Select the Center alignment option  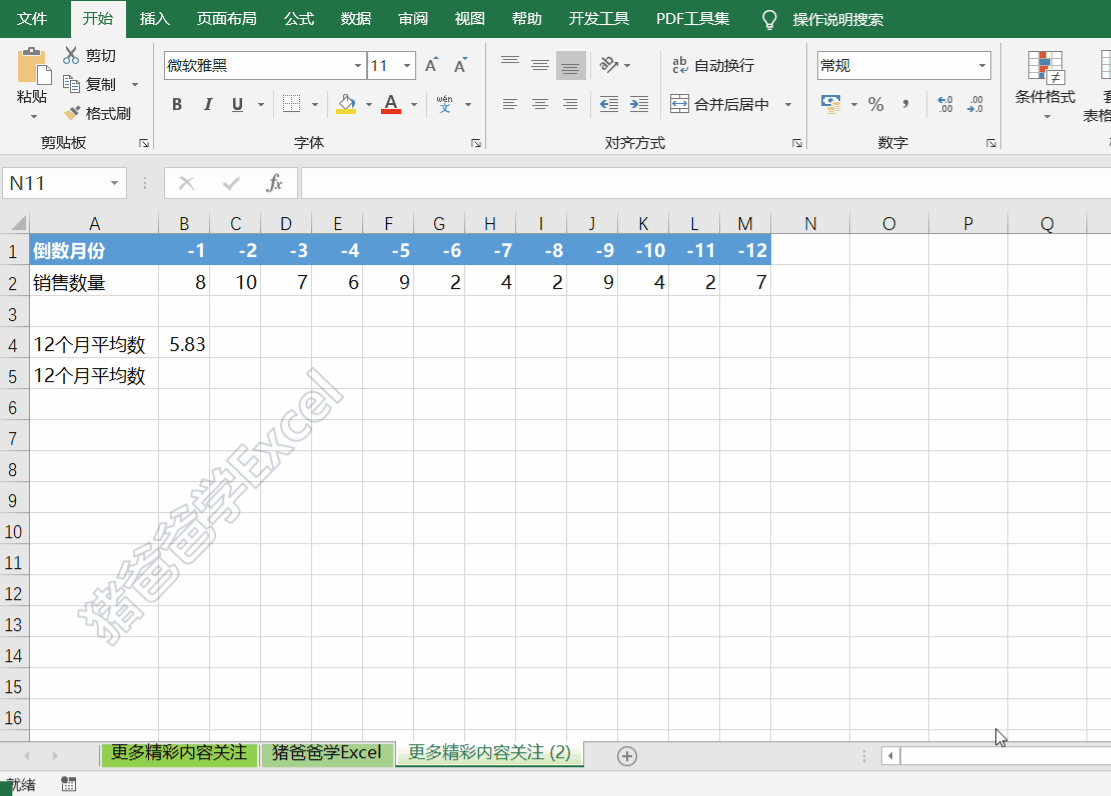click(x=540, y=103)
